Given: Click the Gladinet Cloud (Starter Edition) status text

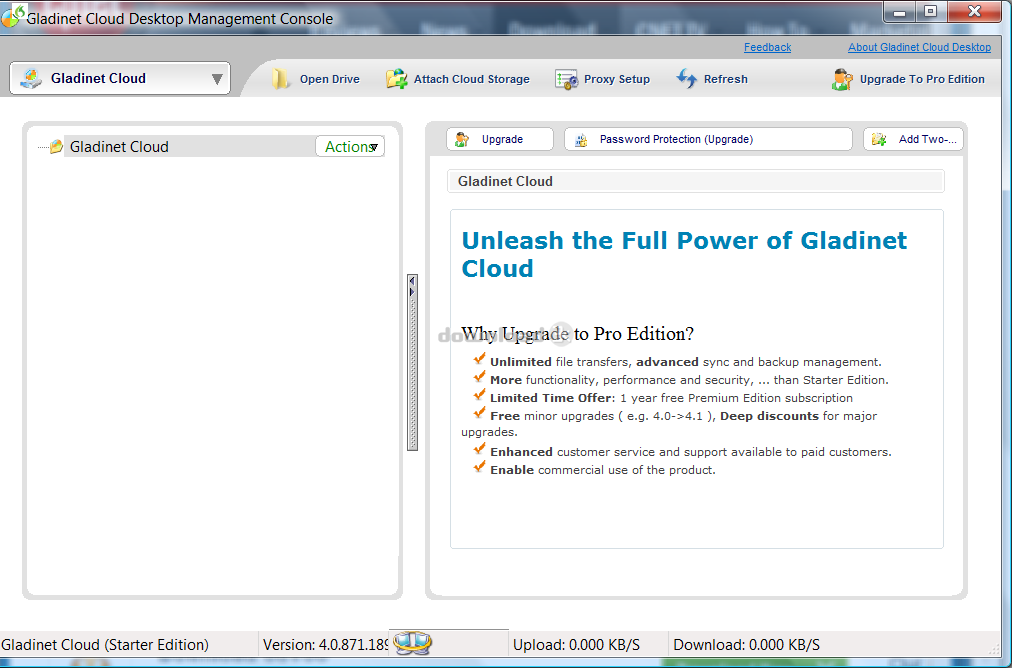Looking at the screenshot, I should tap(105, 645).
